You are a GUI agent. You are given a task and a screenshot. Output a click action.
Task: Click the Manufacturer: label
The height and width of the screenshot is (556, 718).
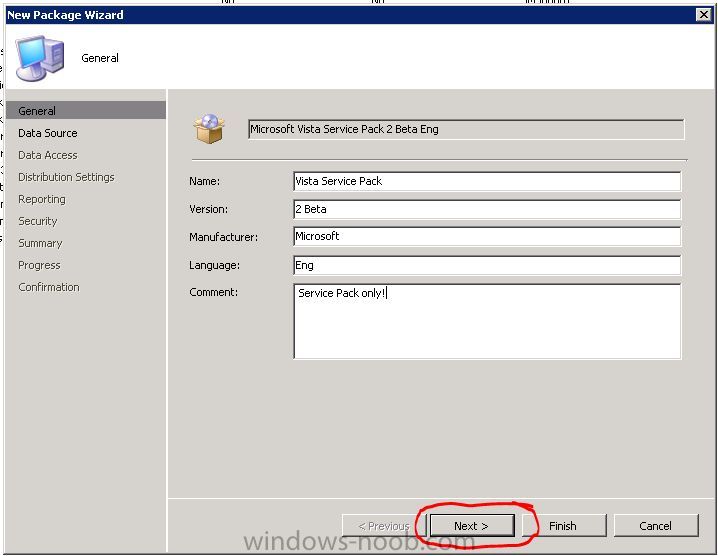tap(223, 237)
